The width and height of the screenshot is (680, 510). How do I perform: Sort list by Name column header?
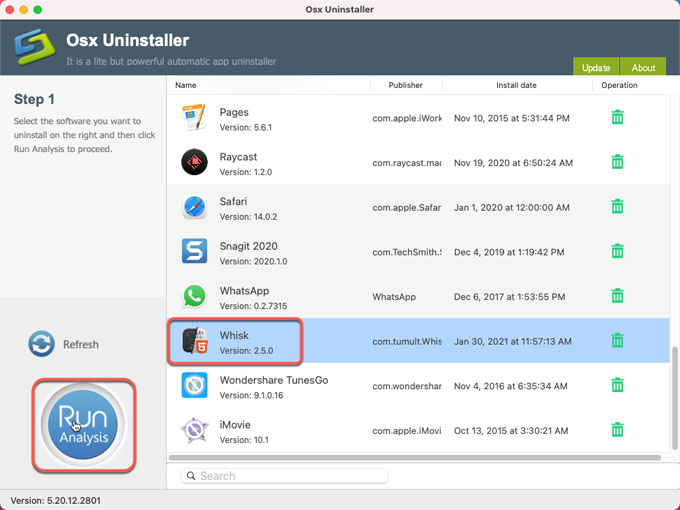coord(186,85)
